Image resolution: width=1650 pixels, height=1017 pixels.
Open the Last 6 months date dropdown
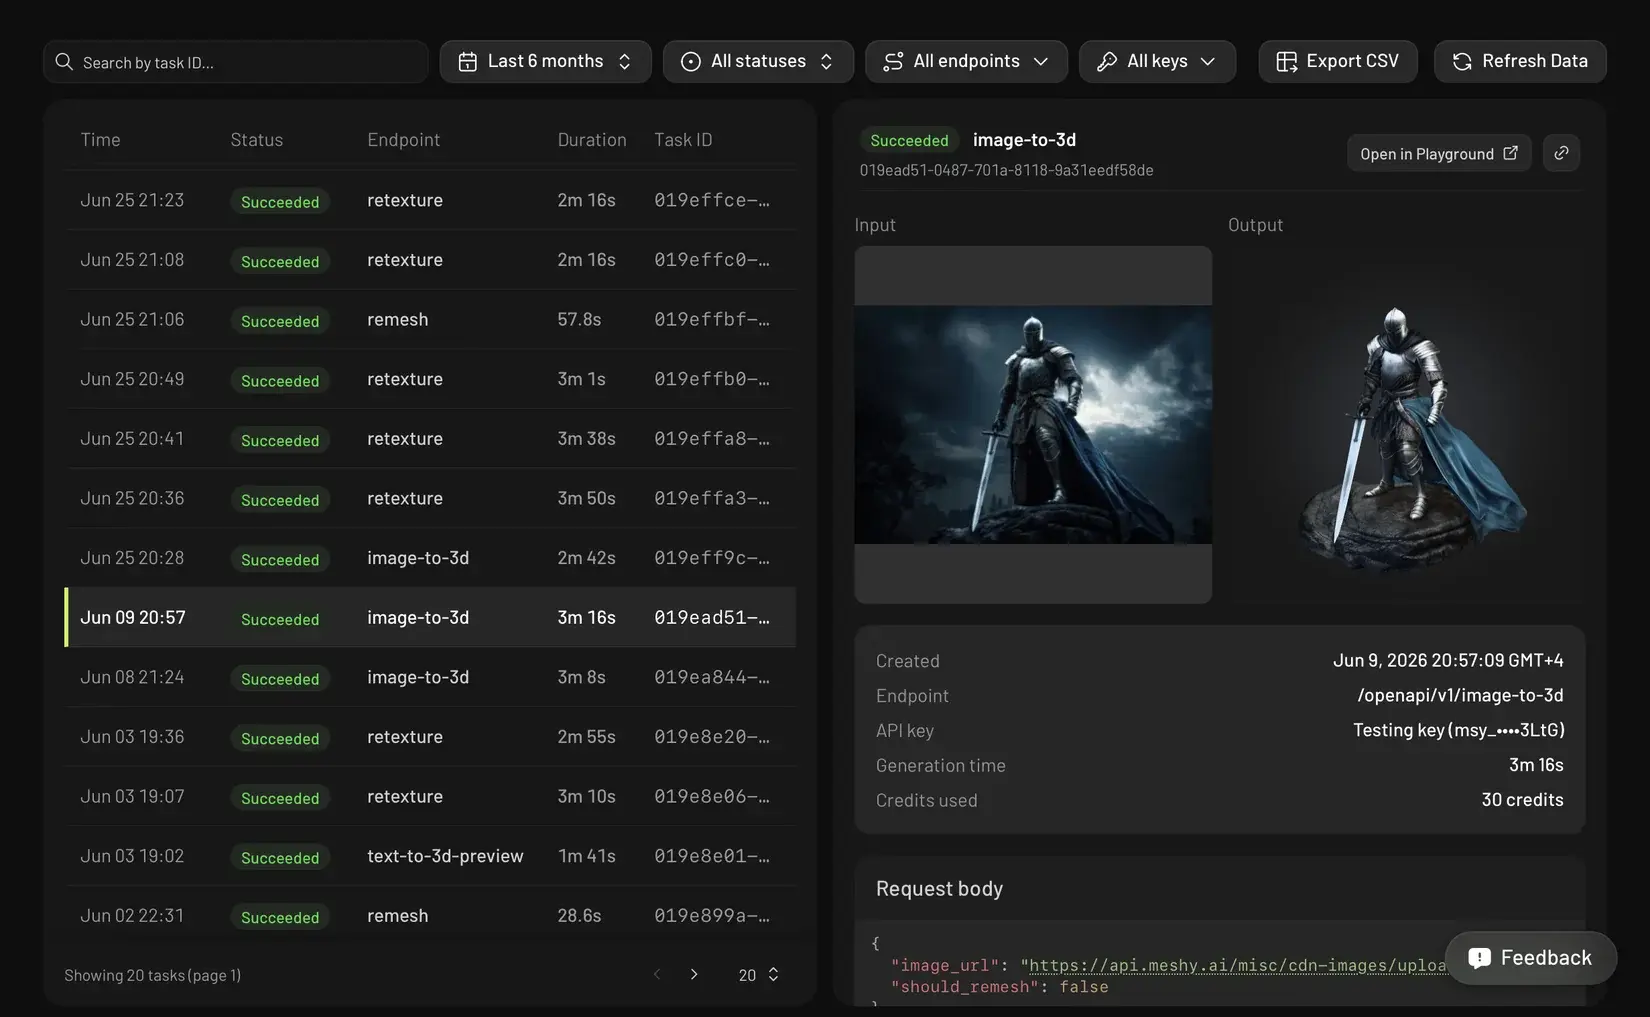(545, 61)
